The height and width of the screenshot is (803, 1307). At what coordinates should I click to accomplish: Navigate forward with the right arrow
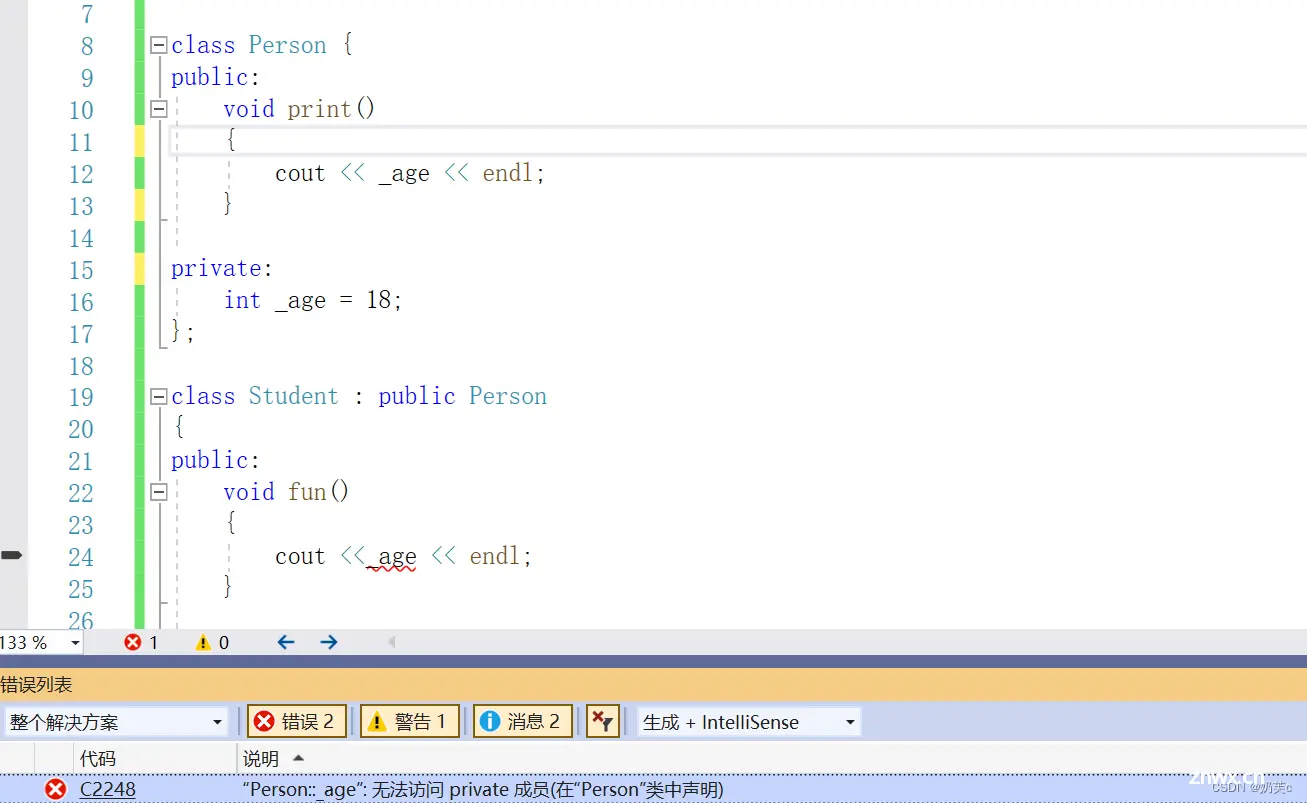click(x=329, y=642)
